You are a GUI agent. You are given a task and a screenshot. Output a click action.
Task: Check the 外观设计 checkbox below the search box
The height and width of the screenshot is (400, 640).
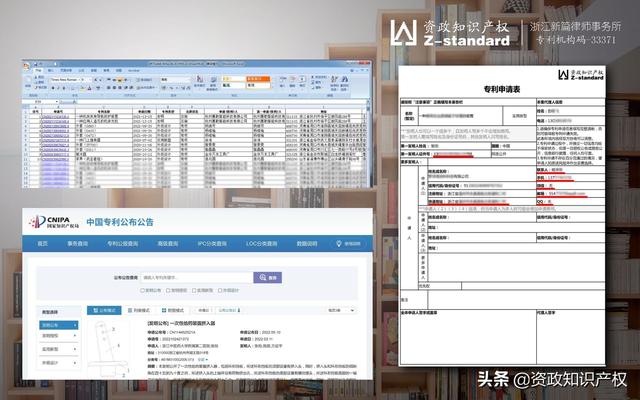point(220,290)
